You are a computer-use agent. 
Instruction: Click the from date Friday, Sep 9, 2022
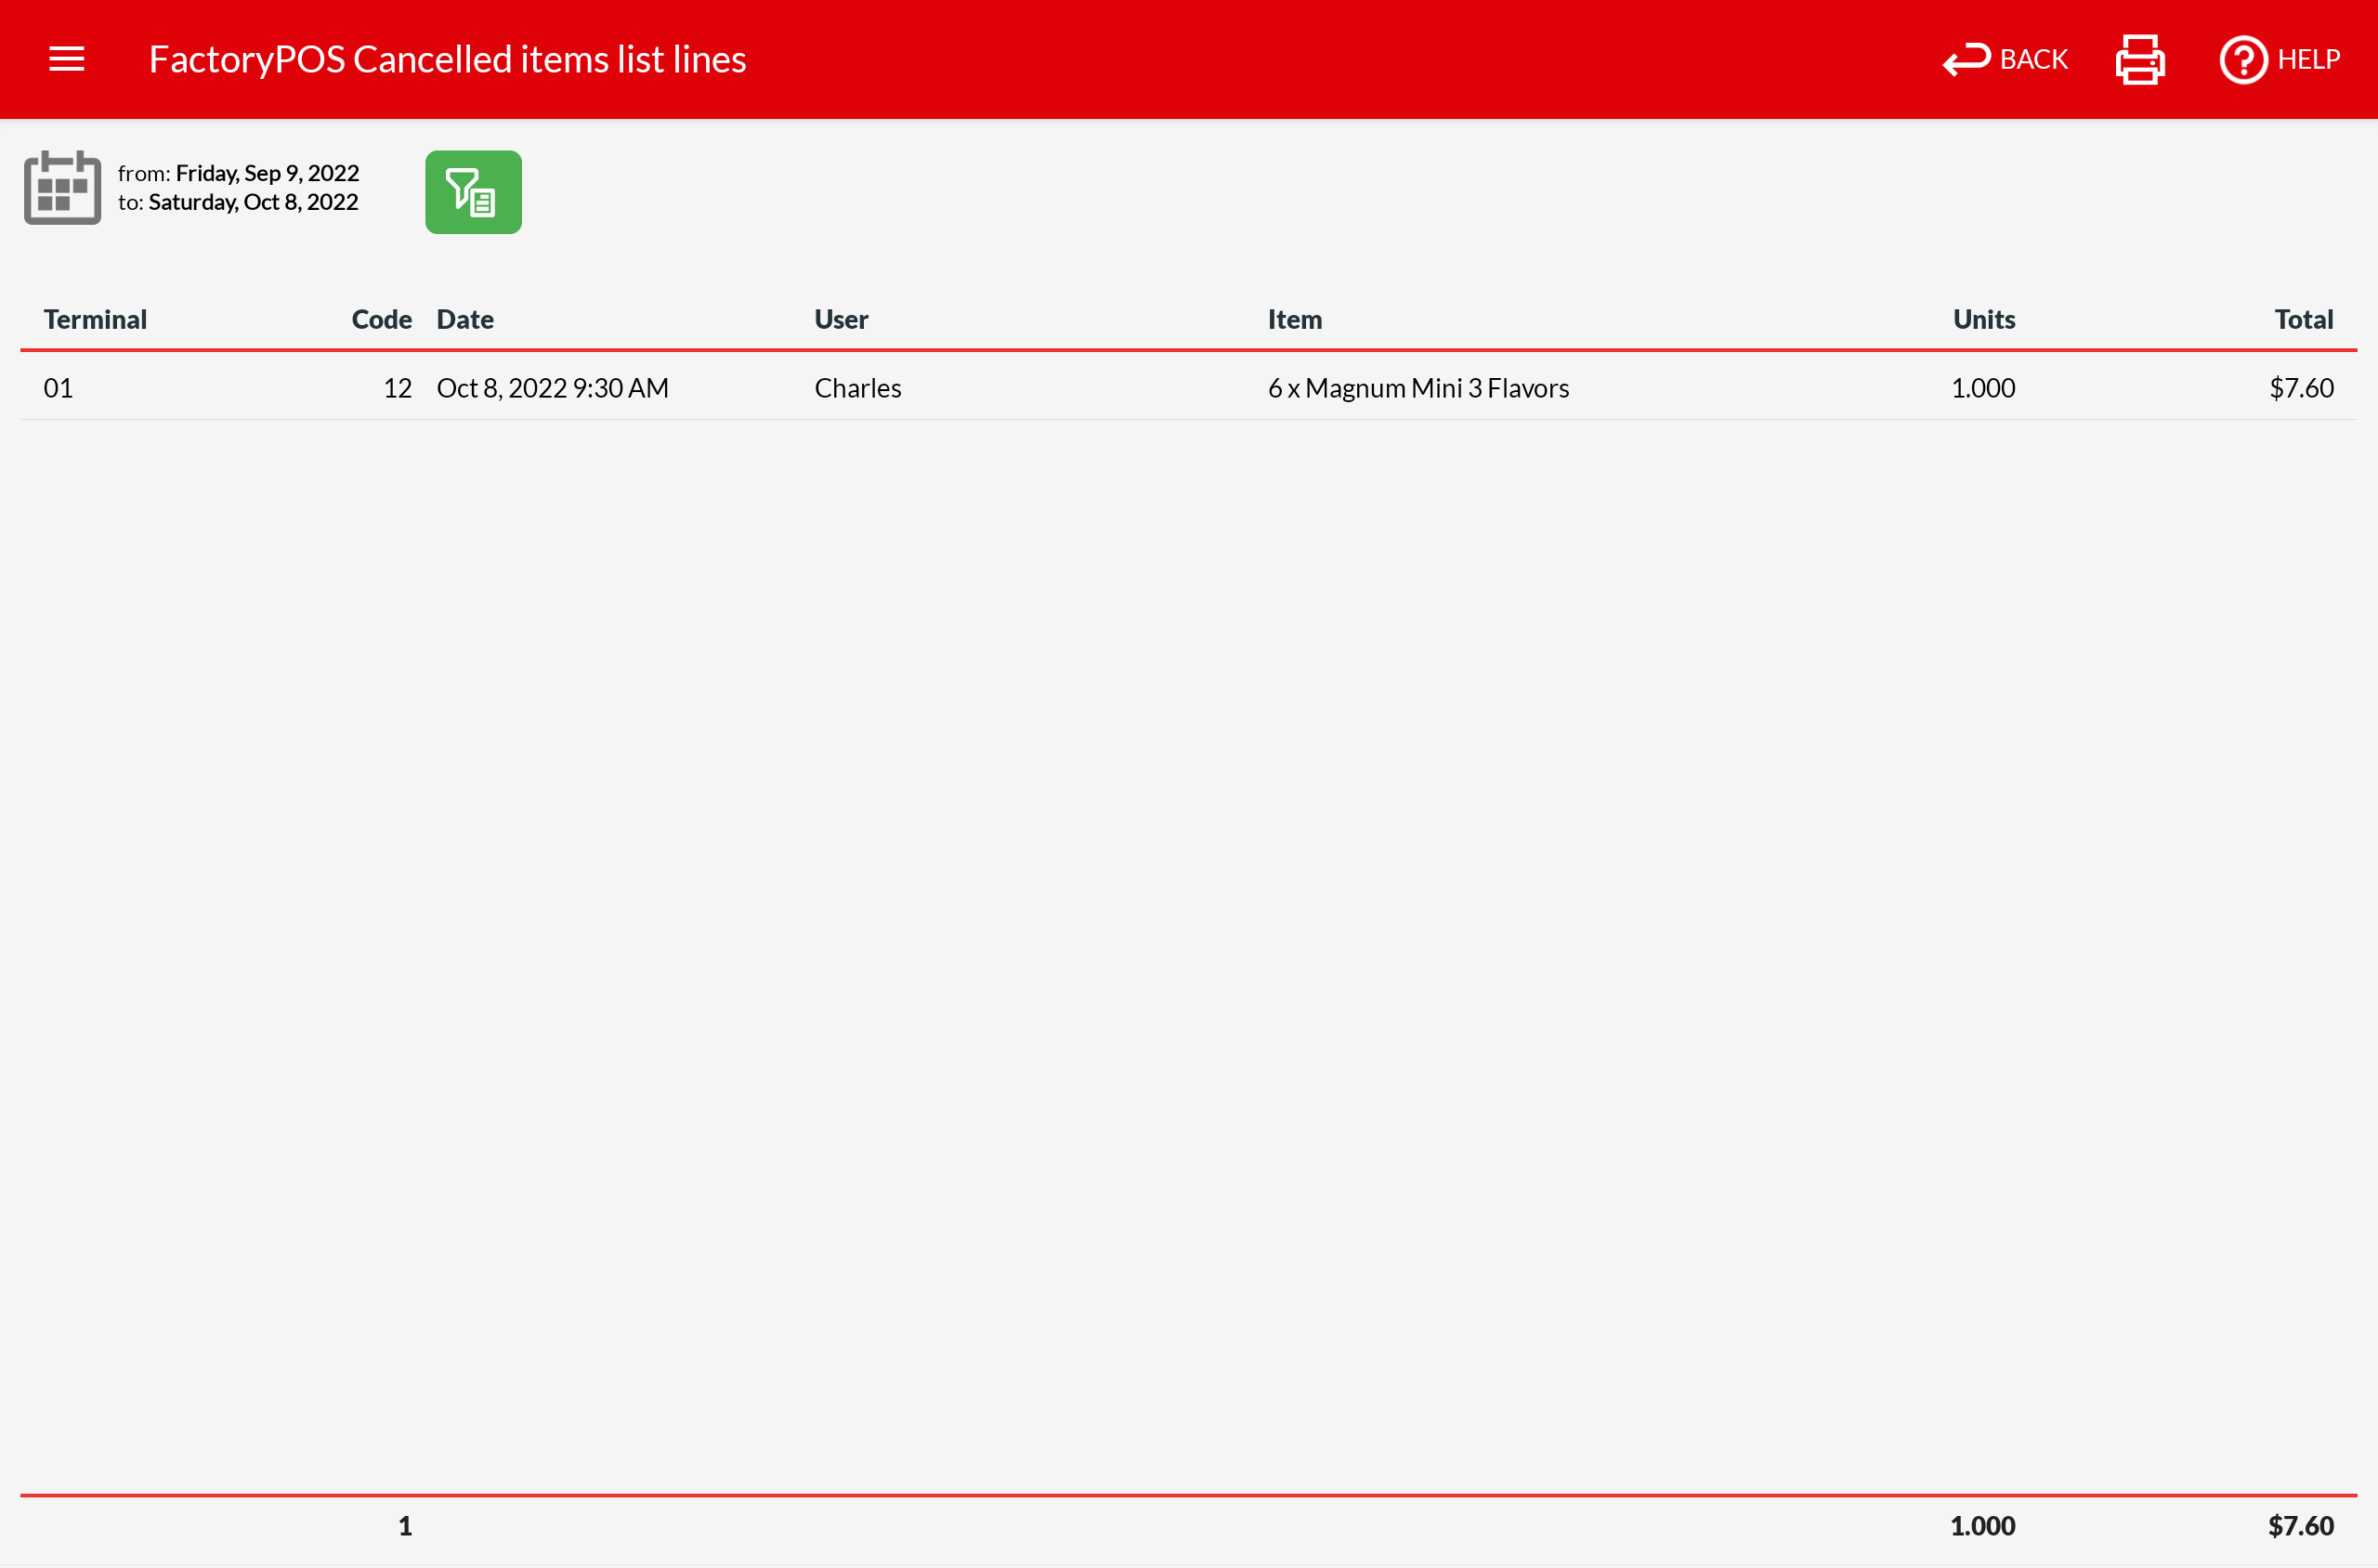tap(266, 173)
